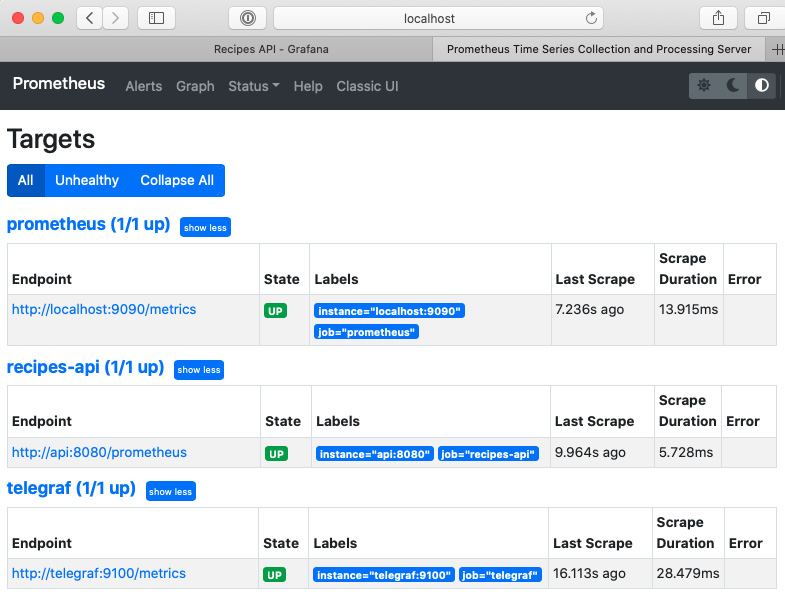
Task: Select the All targets filter
Action: [26, 180]
